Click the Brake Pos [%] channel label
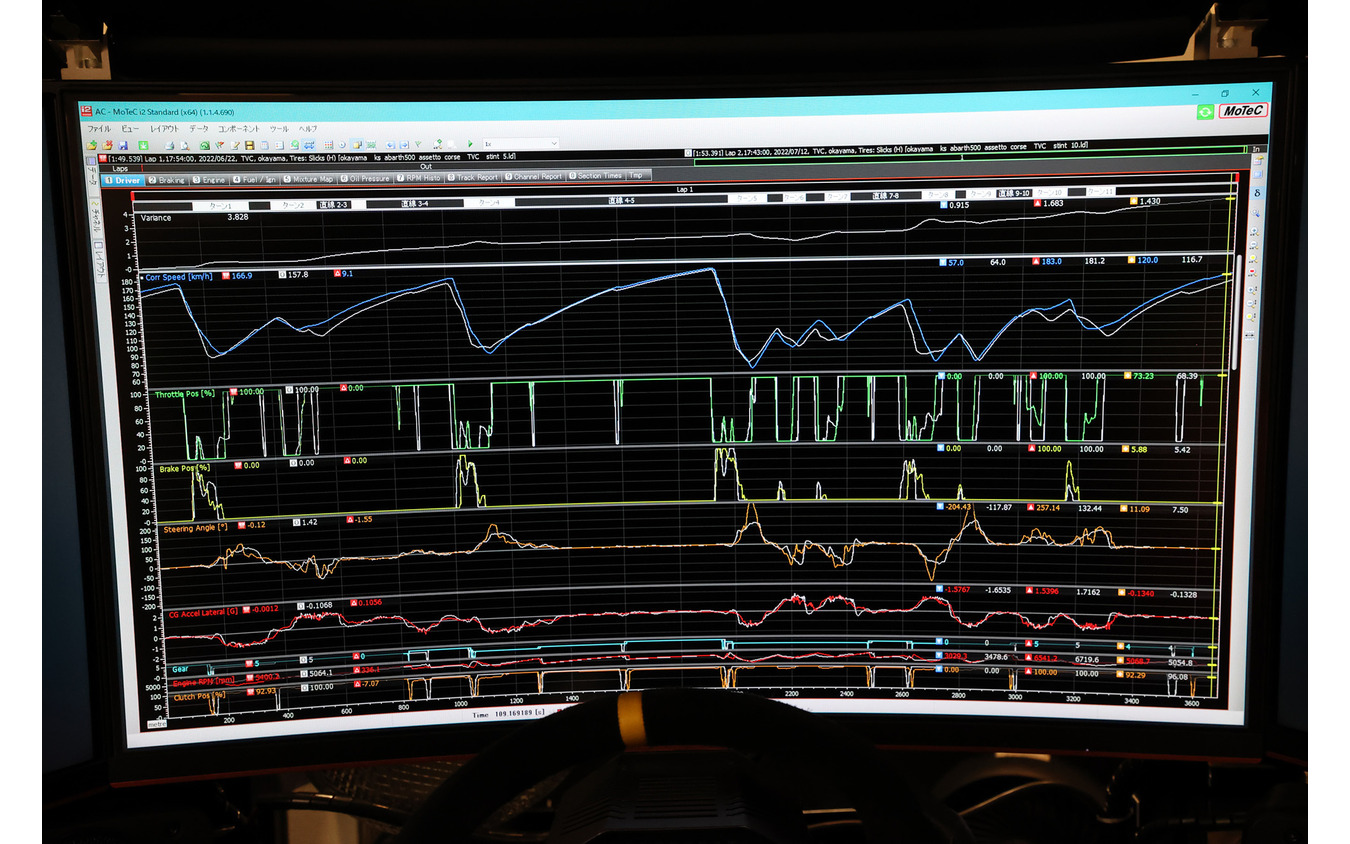Screen dimensions: 1350x844 pyautogui.click(x=184, y=467)
